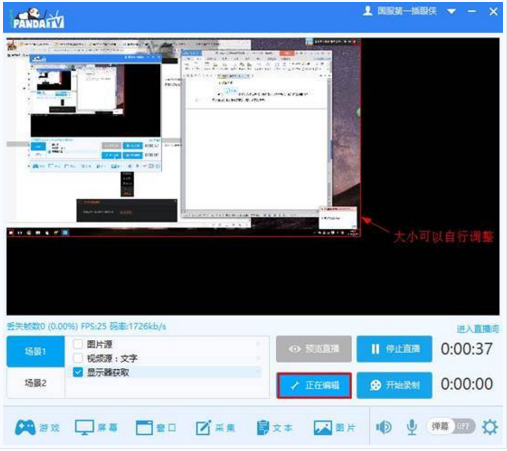This screenshot has width=507, height=451.
Task: Switch to 场景1 scene tab
Action: coord(35,351)
